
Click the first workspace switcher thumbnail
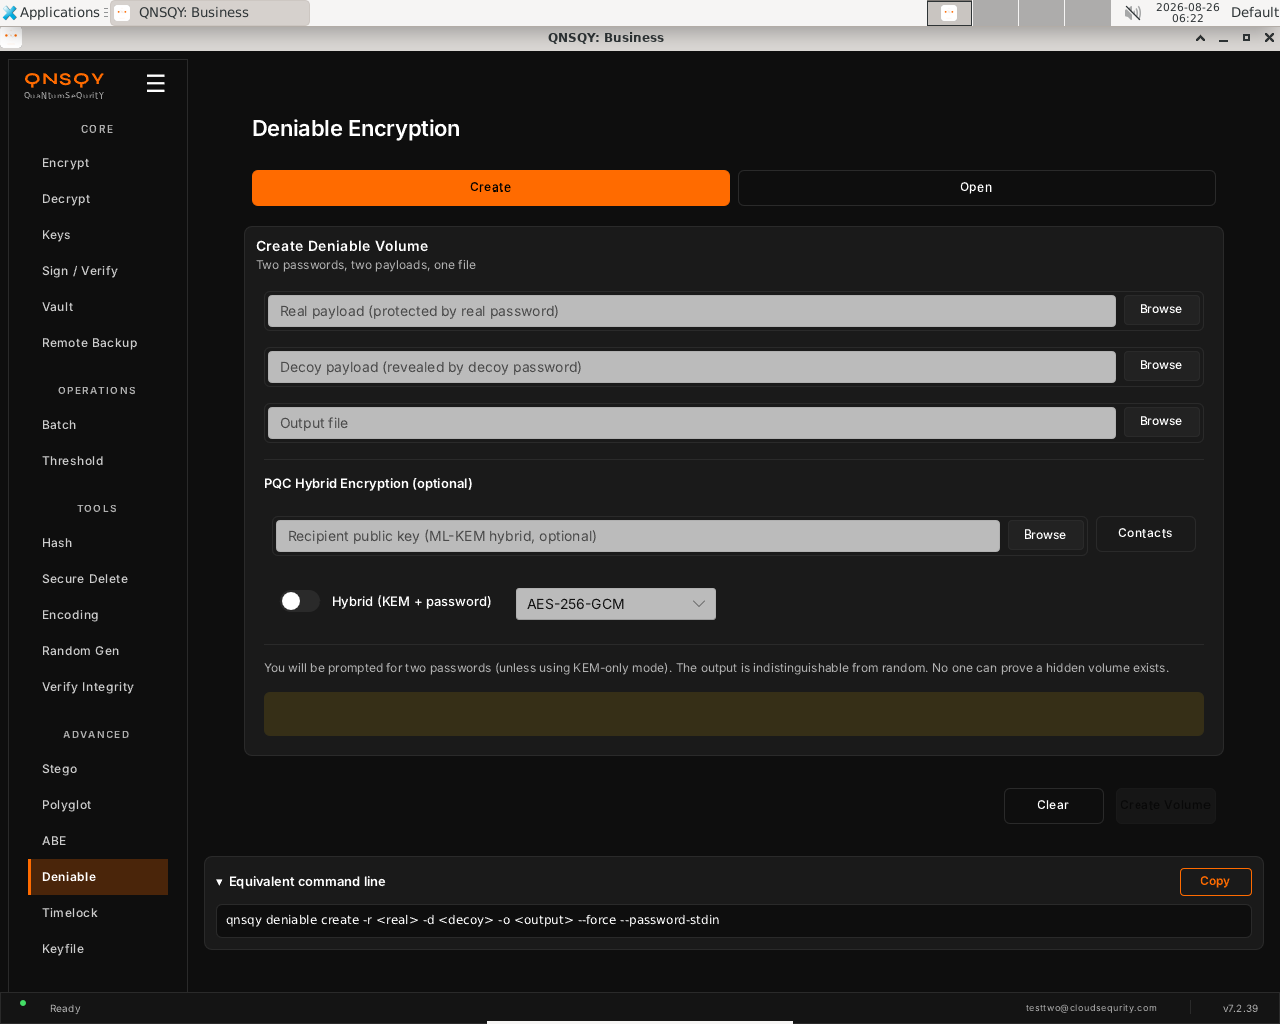[949, 13]
